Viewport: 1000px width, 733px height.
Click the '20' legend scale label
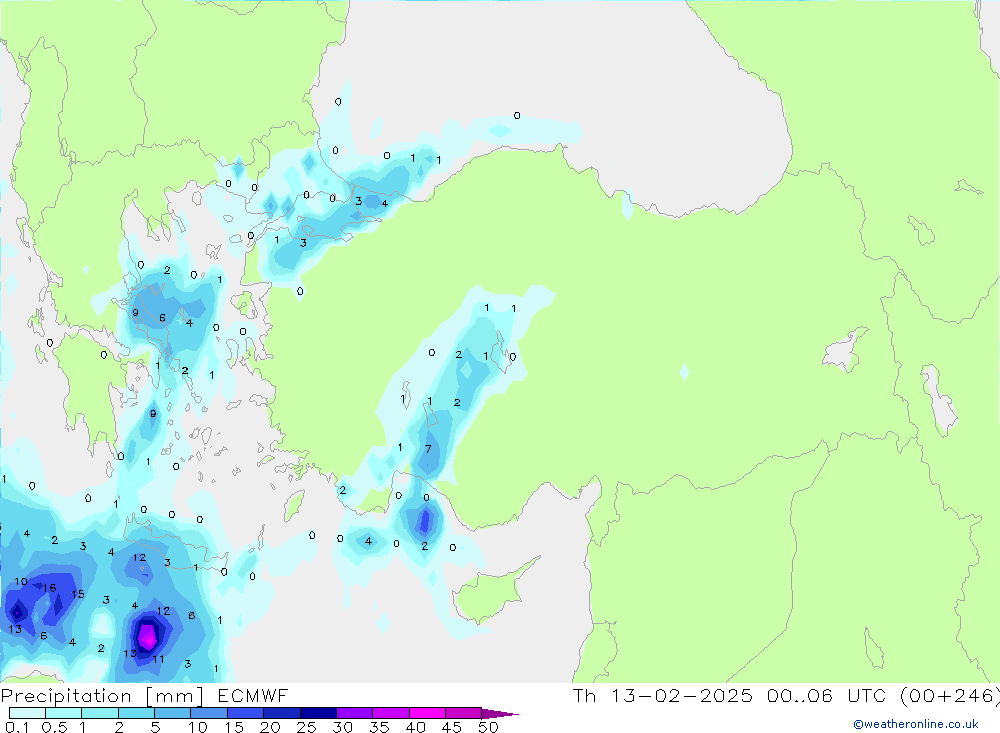coord(270,727)
